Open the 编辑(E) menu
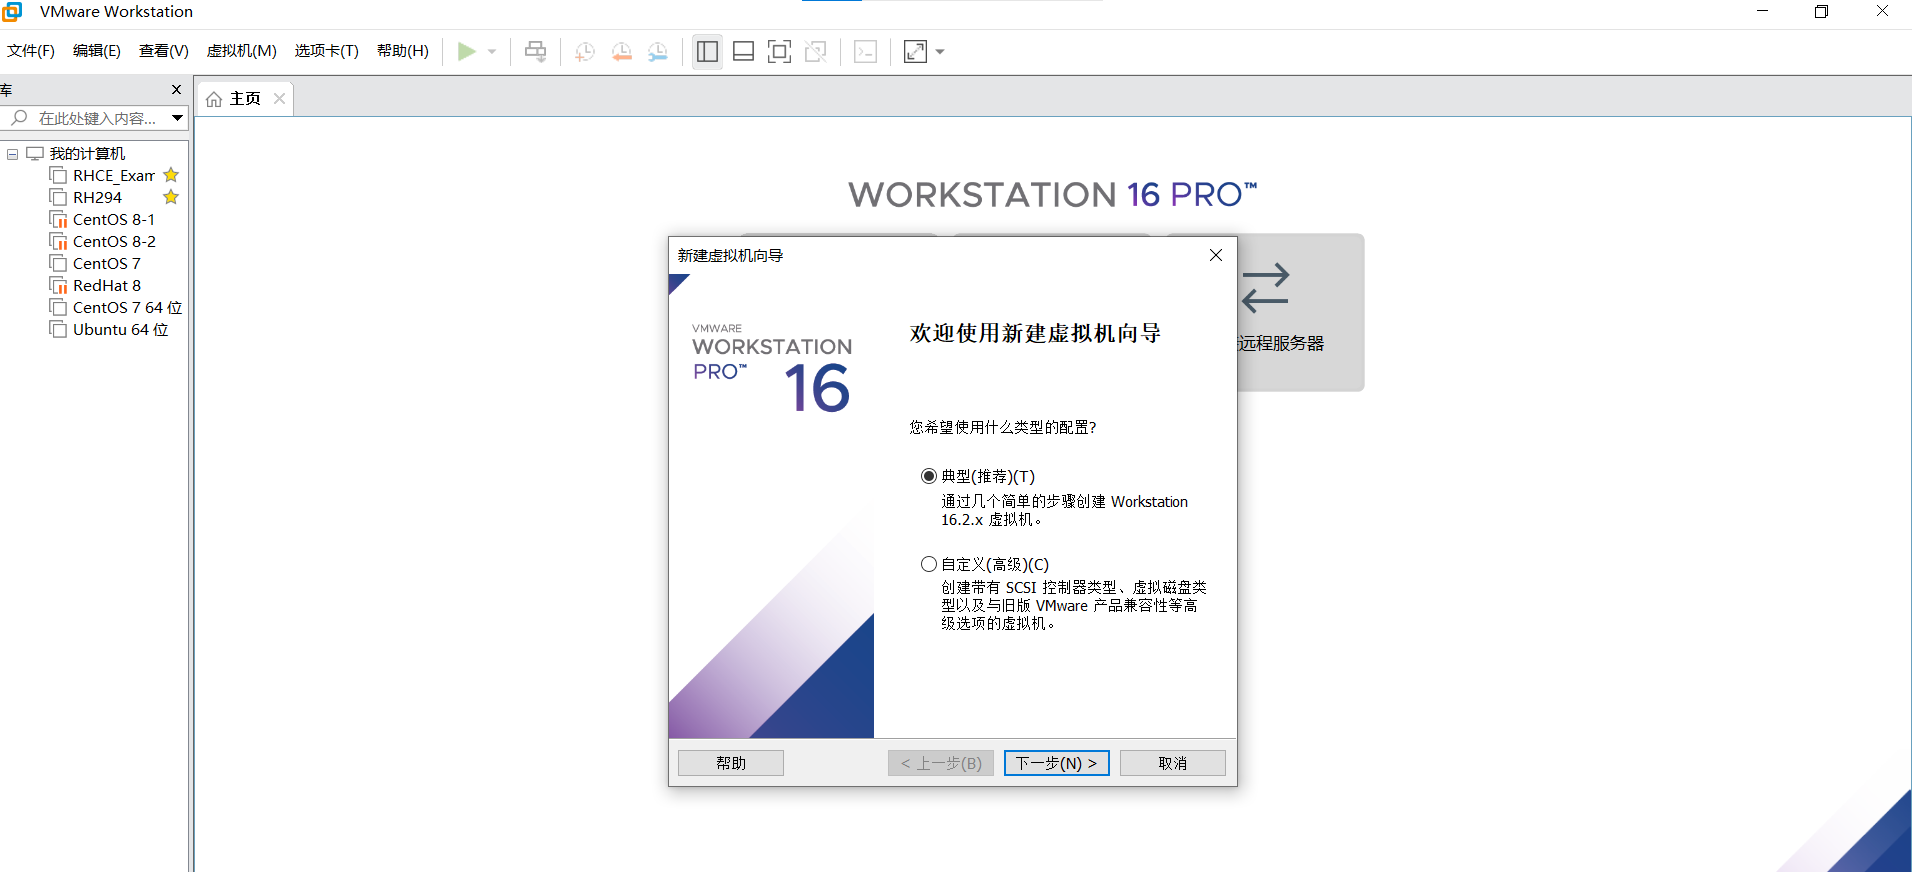The image size is (1912, 872). [97, 51]
